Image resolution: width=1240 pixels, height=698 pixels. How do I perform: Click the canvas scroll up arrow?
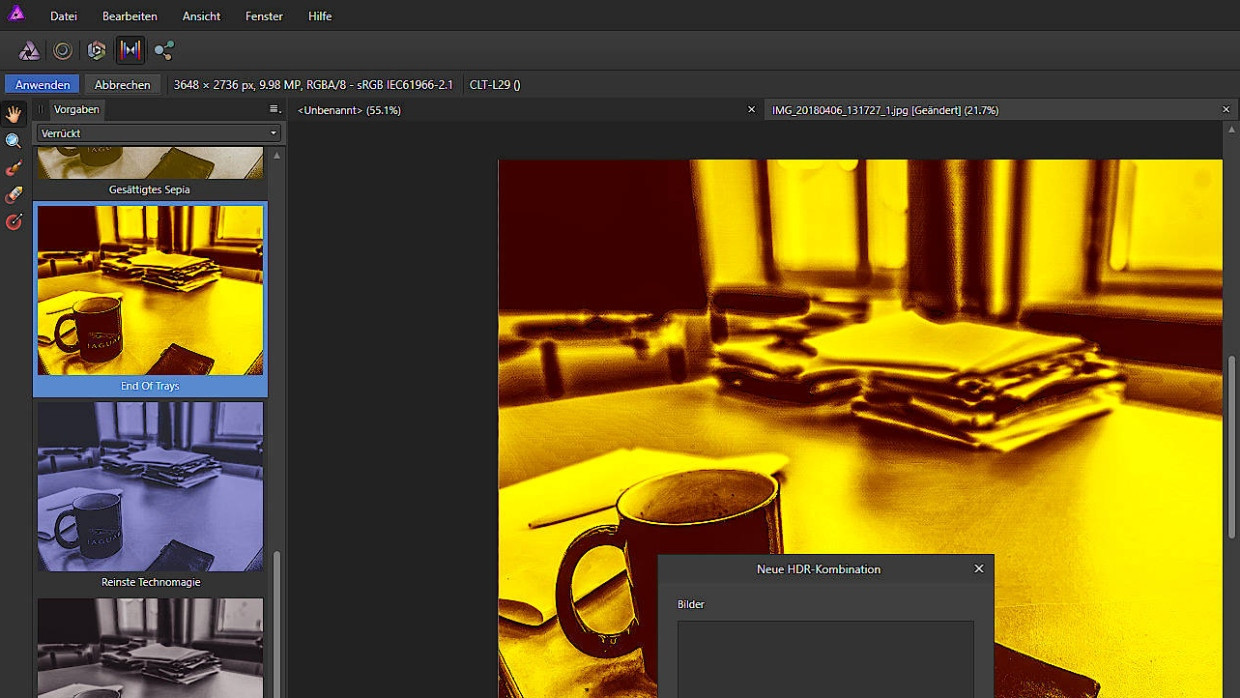coord(1231,129)
